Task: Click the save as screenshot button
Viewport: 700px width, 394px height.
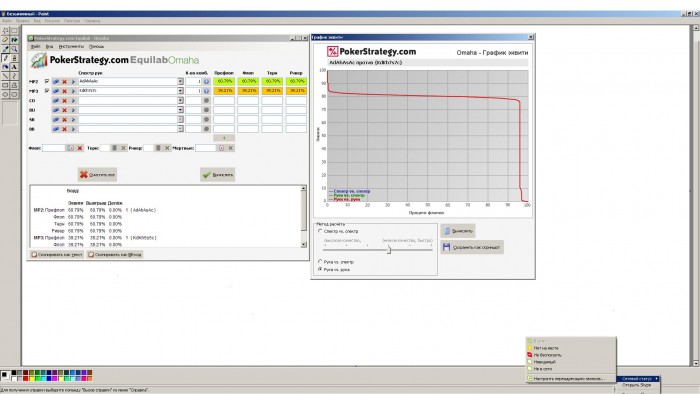Action: [x=472, y=247]
